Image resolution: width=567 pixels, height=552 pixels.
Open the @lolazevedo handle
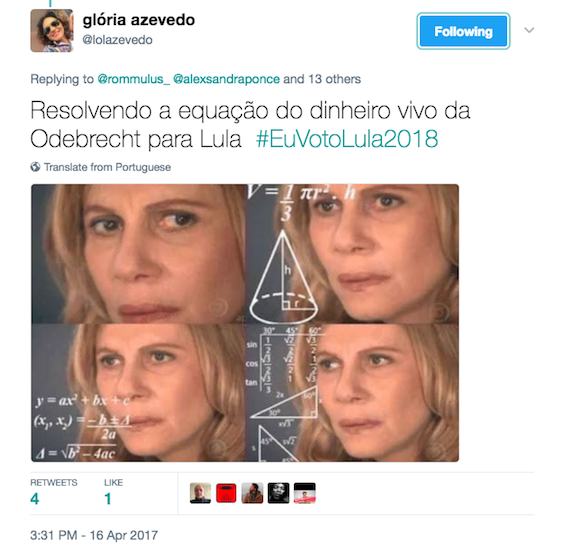[118, 40]
